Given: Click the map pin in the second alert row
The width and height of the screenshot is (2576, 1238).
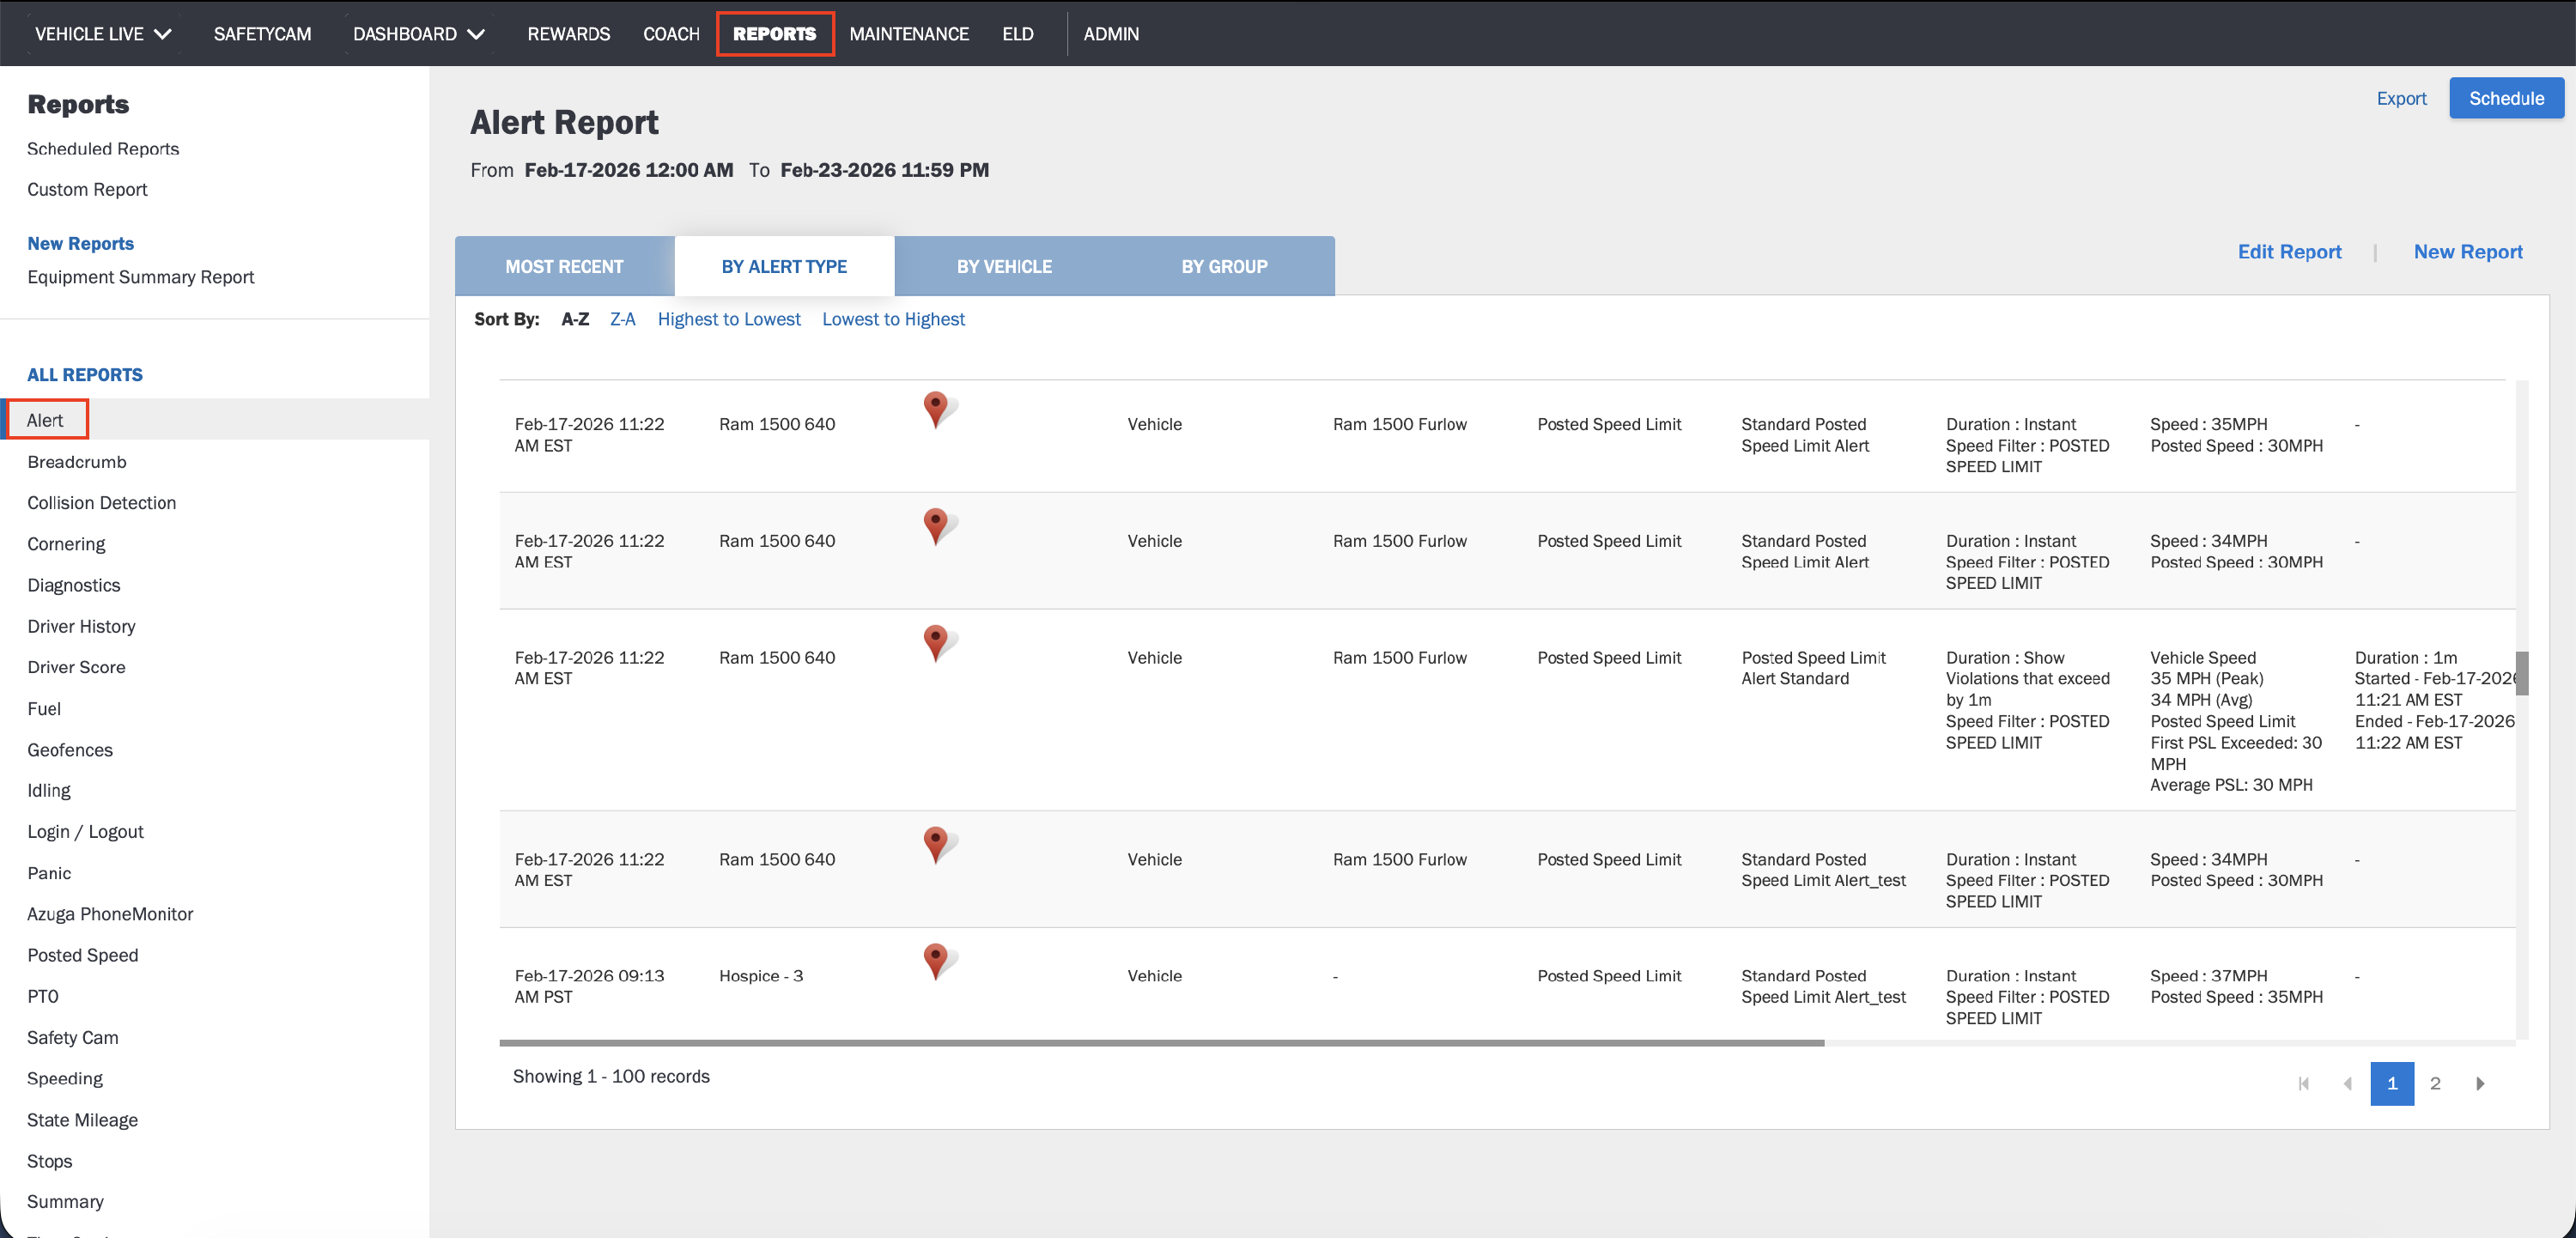Looking at the screenshot, I should pos(935,525).
